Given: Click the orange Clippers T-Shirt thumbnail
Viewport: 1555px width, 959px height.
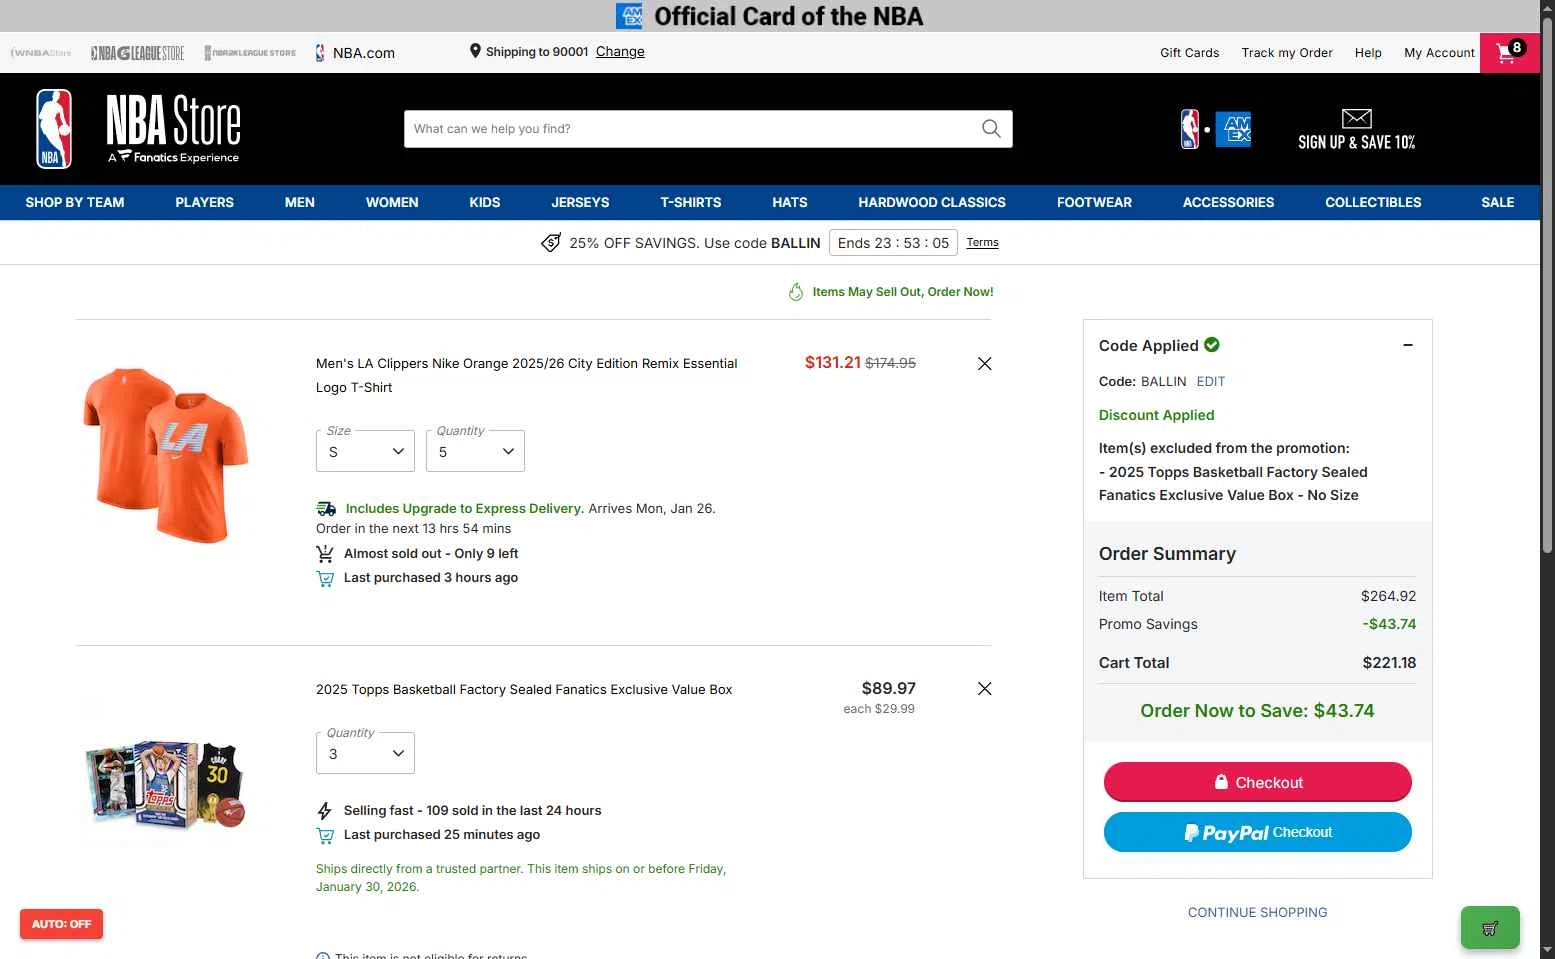Looking at the screenshot, I should pos(165,455).
